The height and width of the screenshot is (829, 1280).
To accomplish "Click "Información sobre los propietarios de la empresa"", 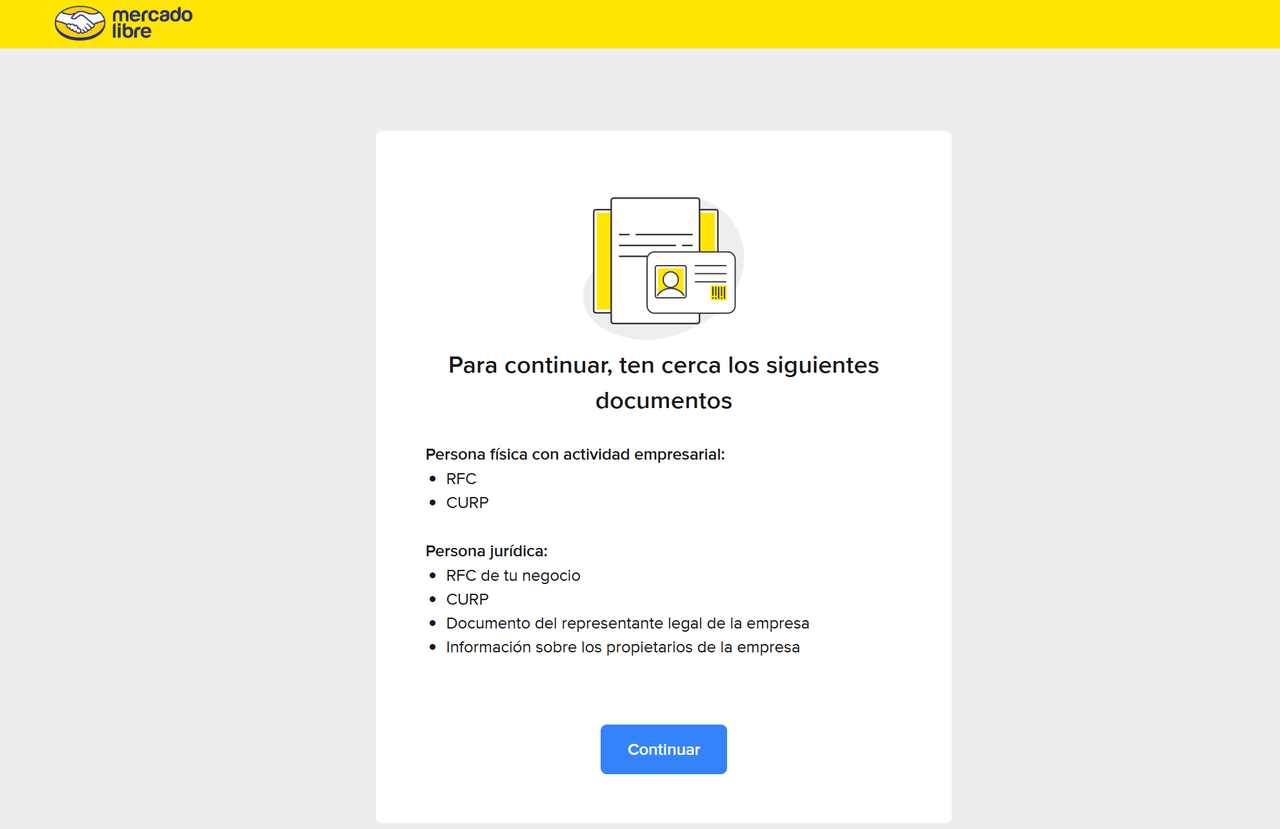I will tap(622, 647).
